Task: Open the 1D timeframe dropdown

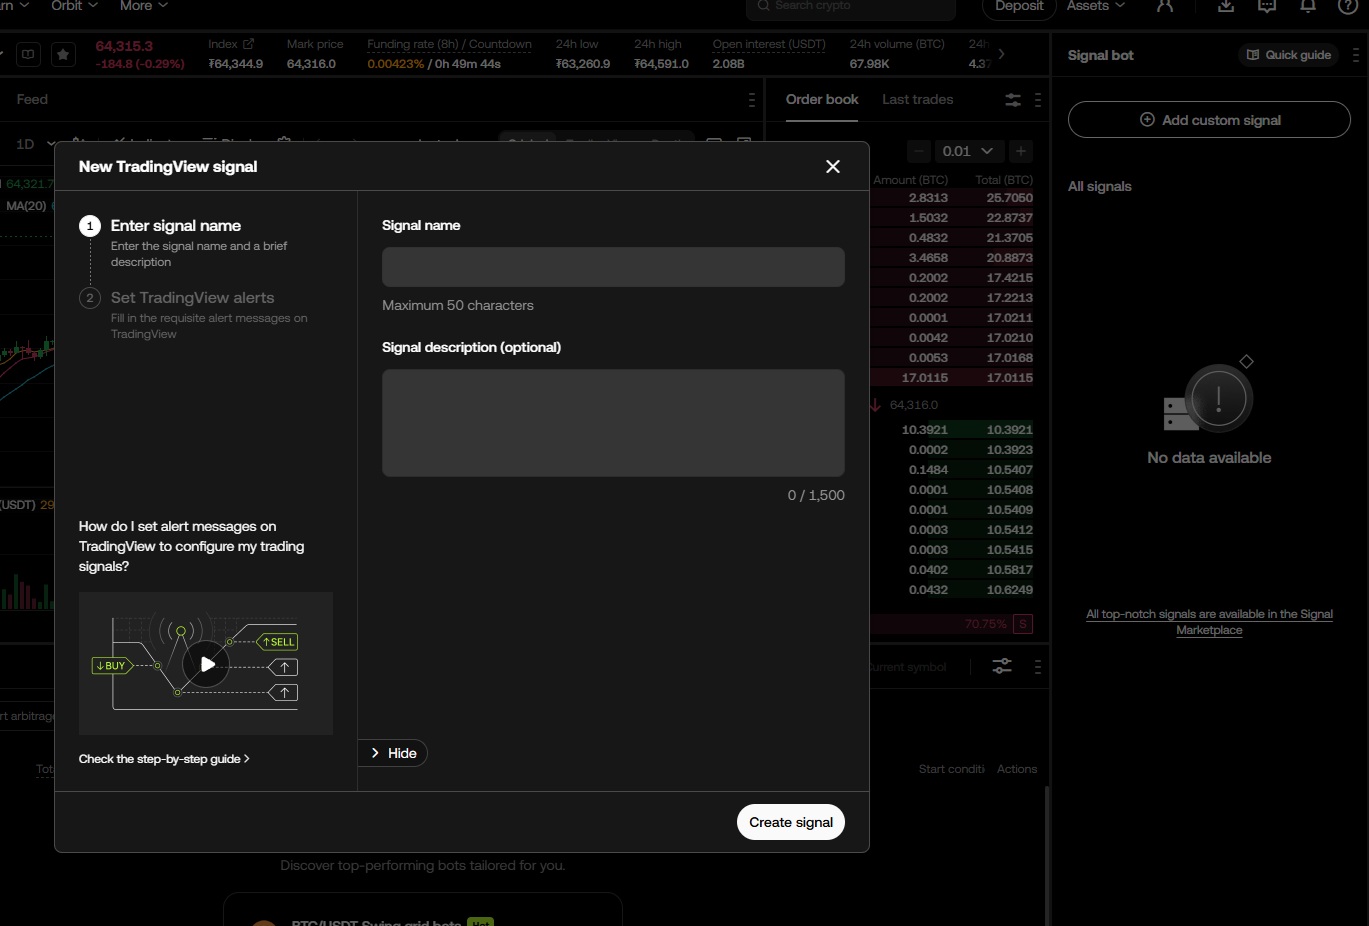Action: tap(36, 144)
